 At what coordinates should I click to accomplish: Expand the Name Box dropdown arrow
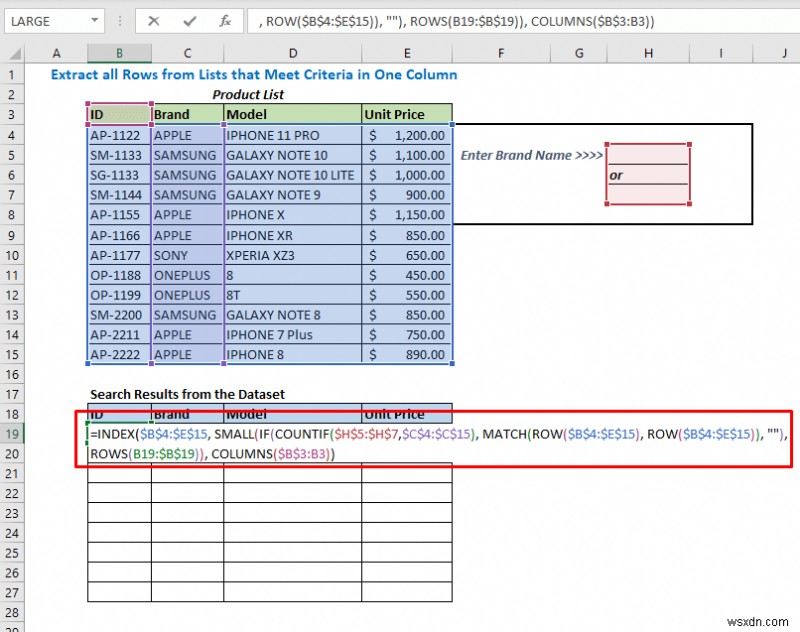93,21
